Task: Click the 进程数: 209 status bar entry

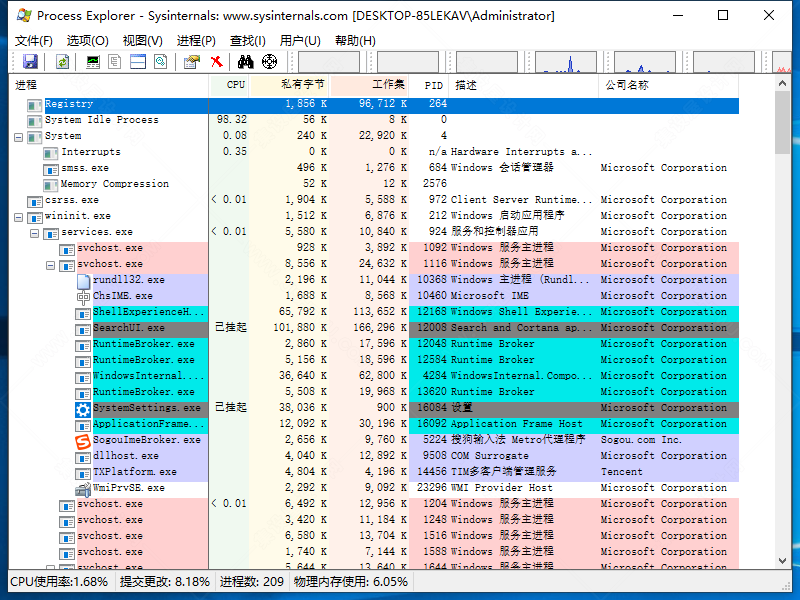Action: click(252, 582)
